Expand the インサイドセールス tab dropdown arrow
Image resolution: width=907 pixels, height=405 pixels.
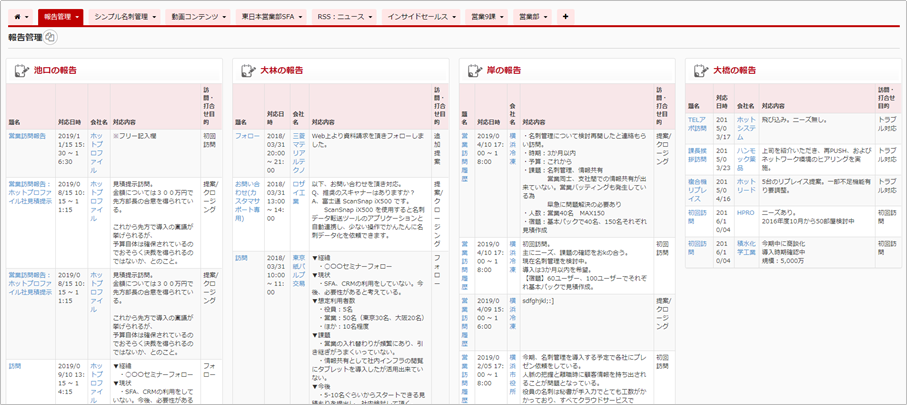(x=455, y=17)
